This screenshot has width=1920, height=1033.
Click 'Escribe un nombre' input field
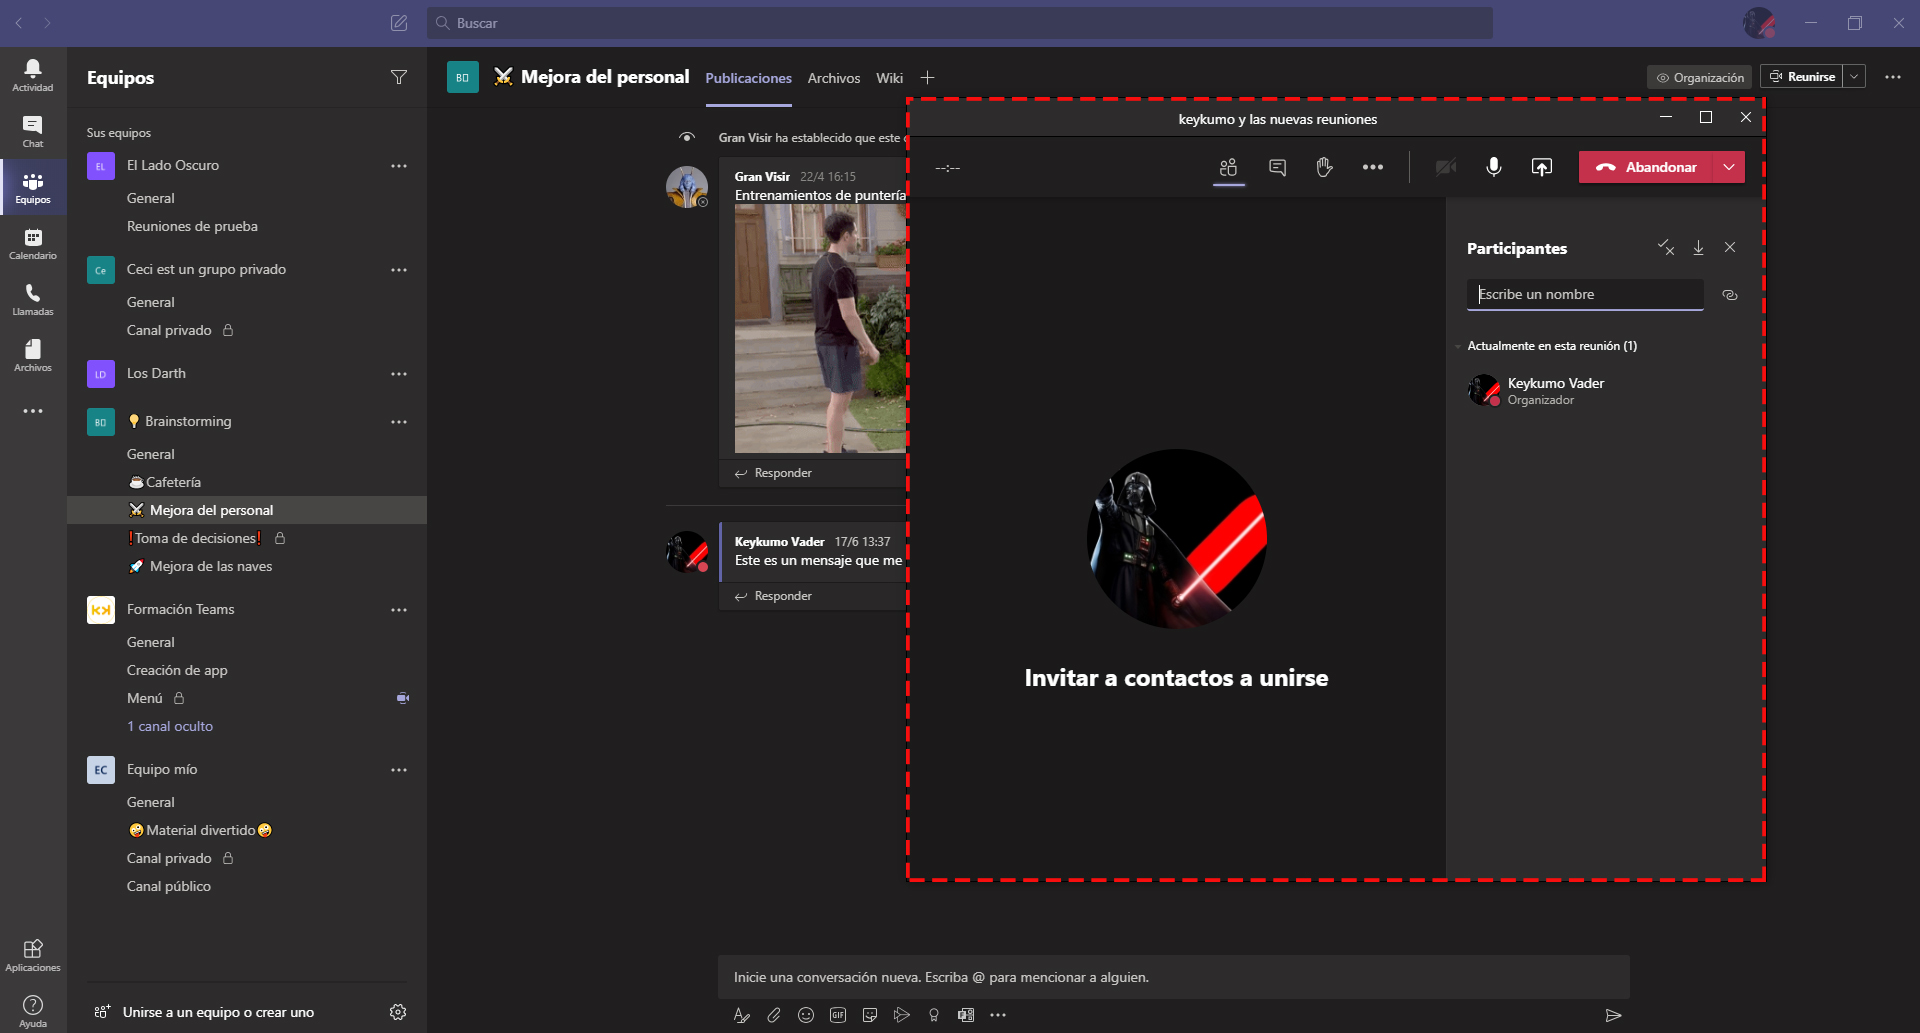(1585, 294)
